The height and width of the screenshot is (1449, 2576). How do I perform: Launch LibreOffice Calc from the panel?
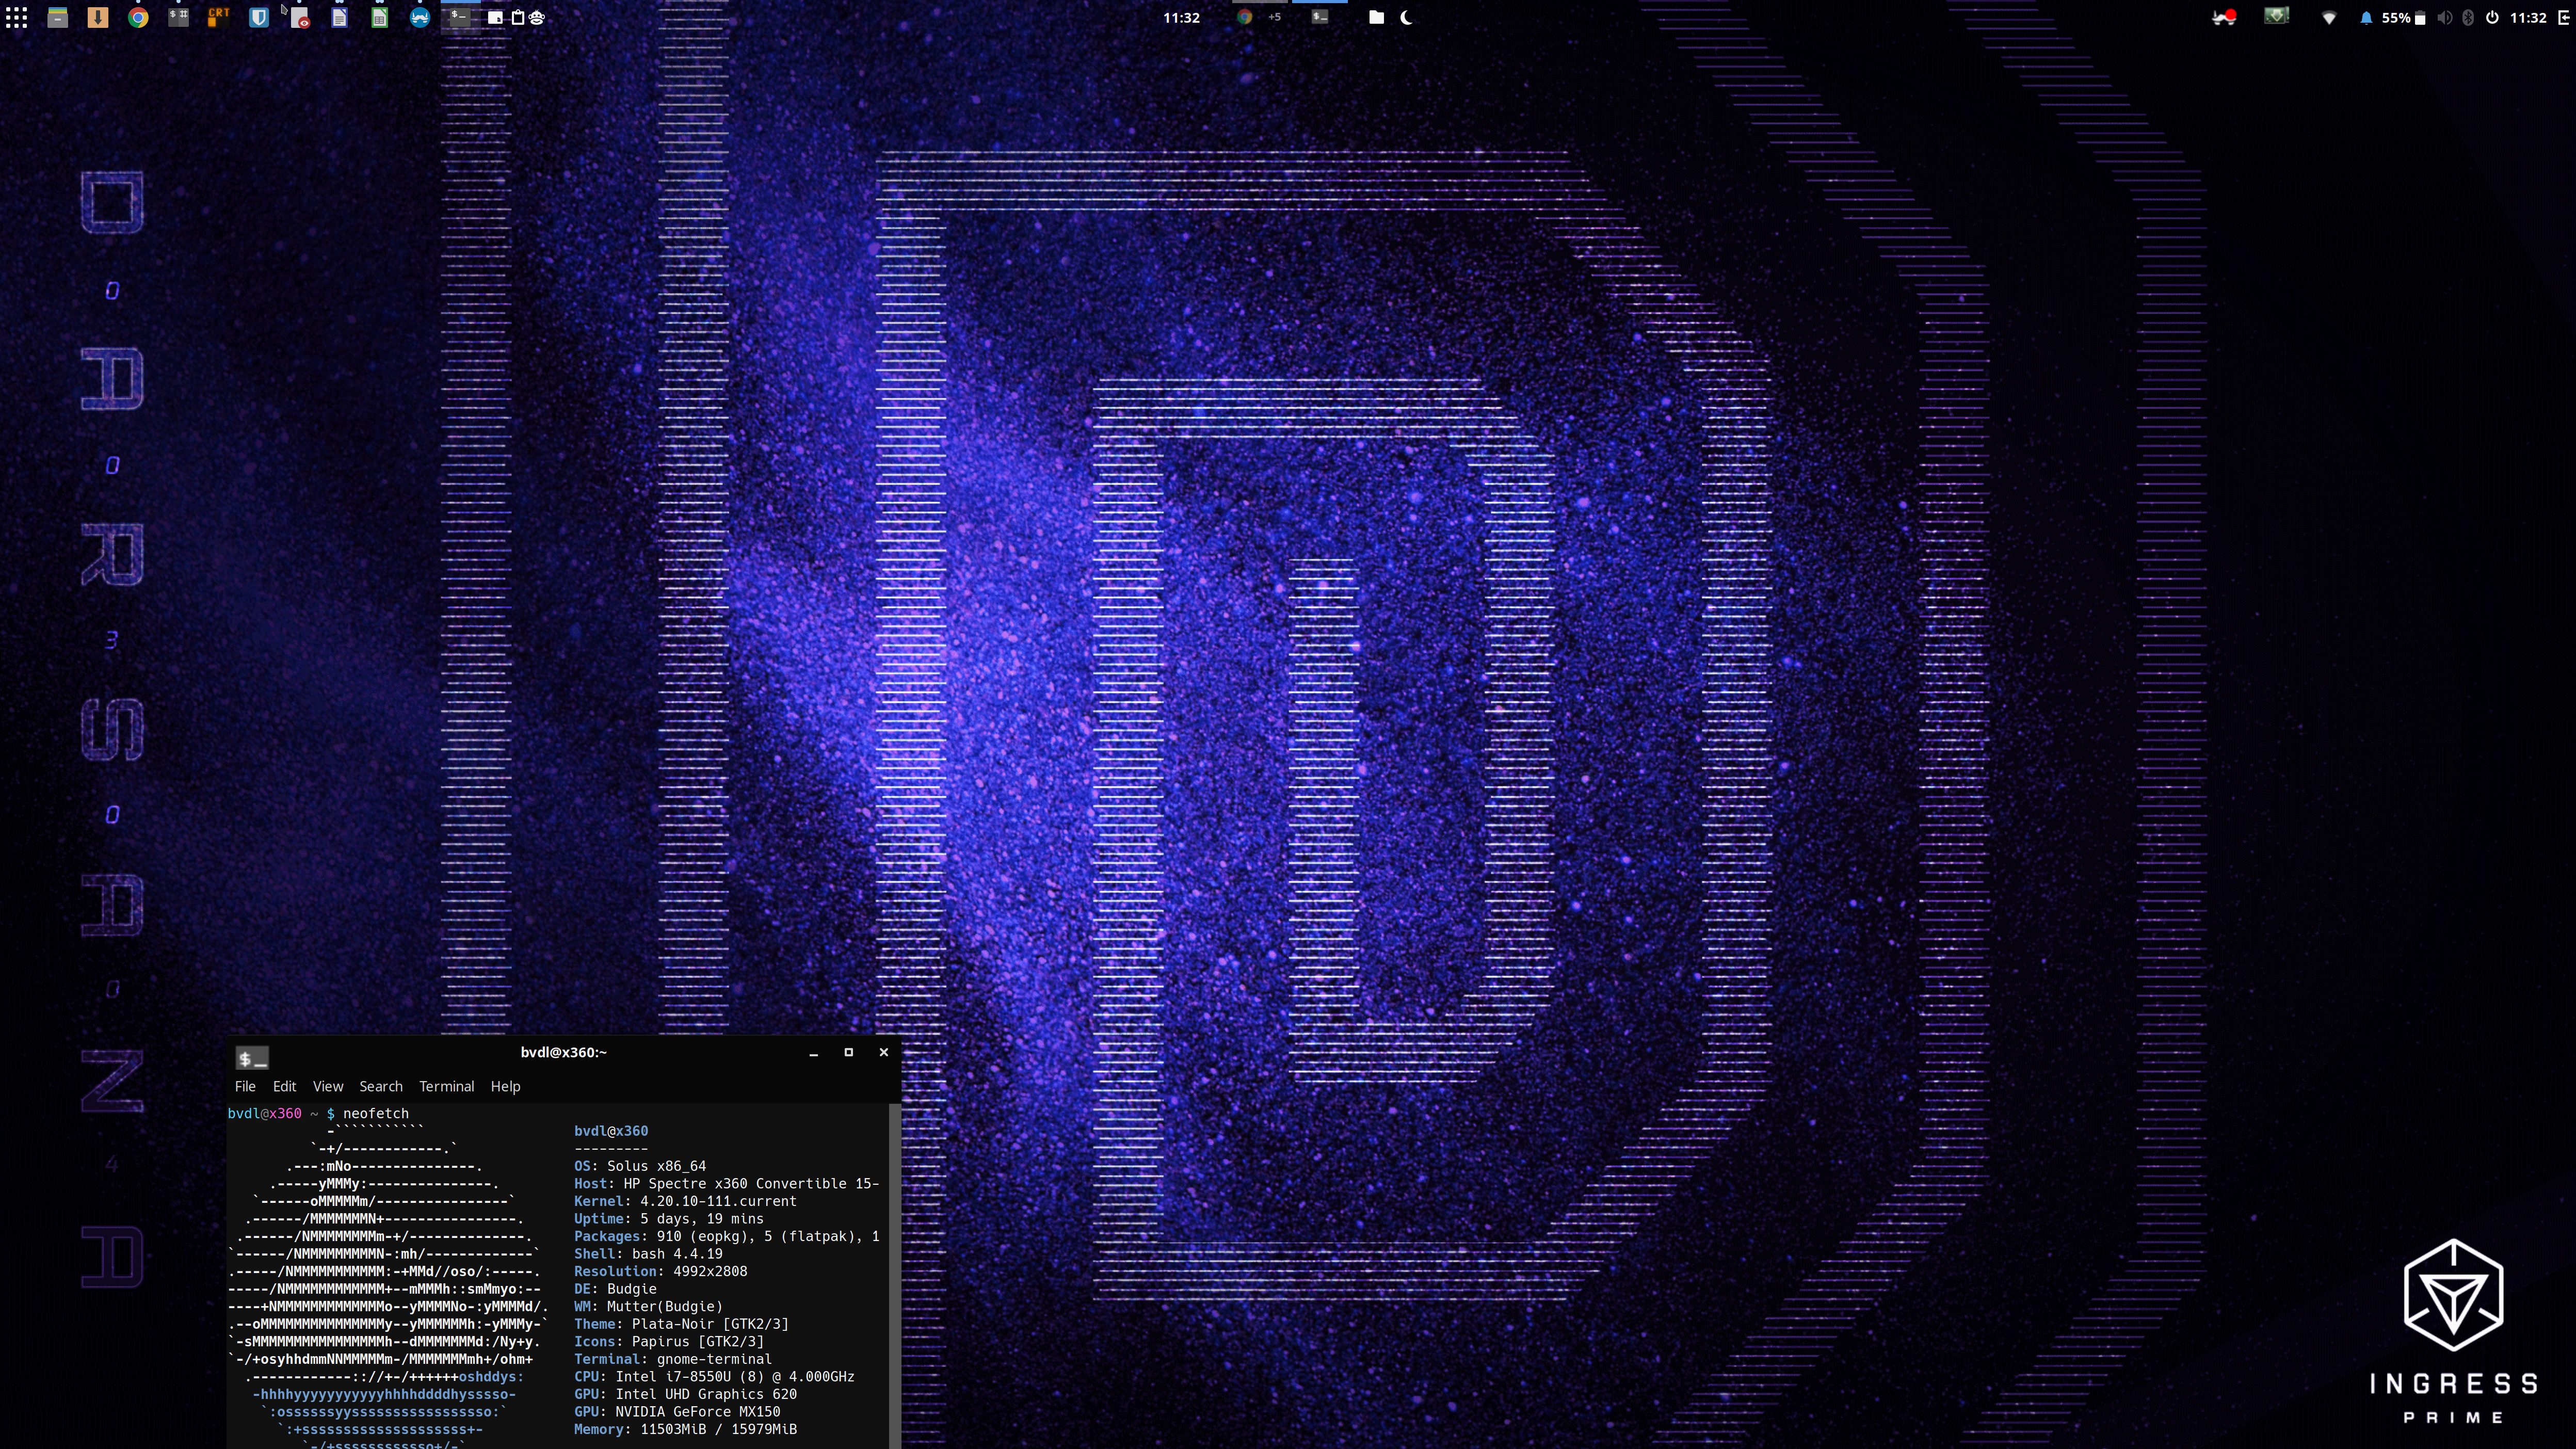pyautogui.click(x=379, y=17)
